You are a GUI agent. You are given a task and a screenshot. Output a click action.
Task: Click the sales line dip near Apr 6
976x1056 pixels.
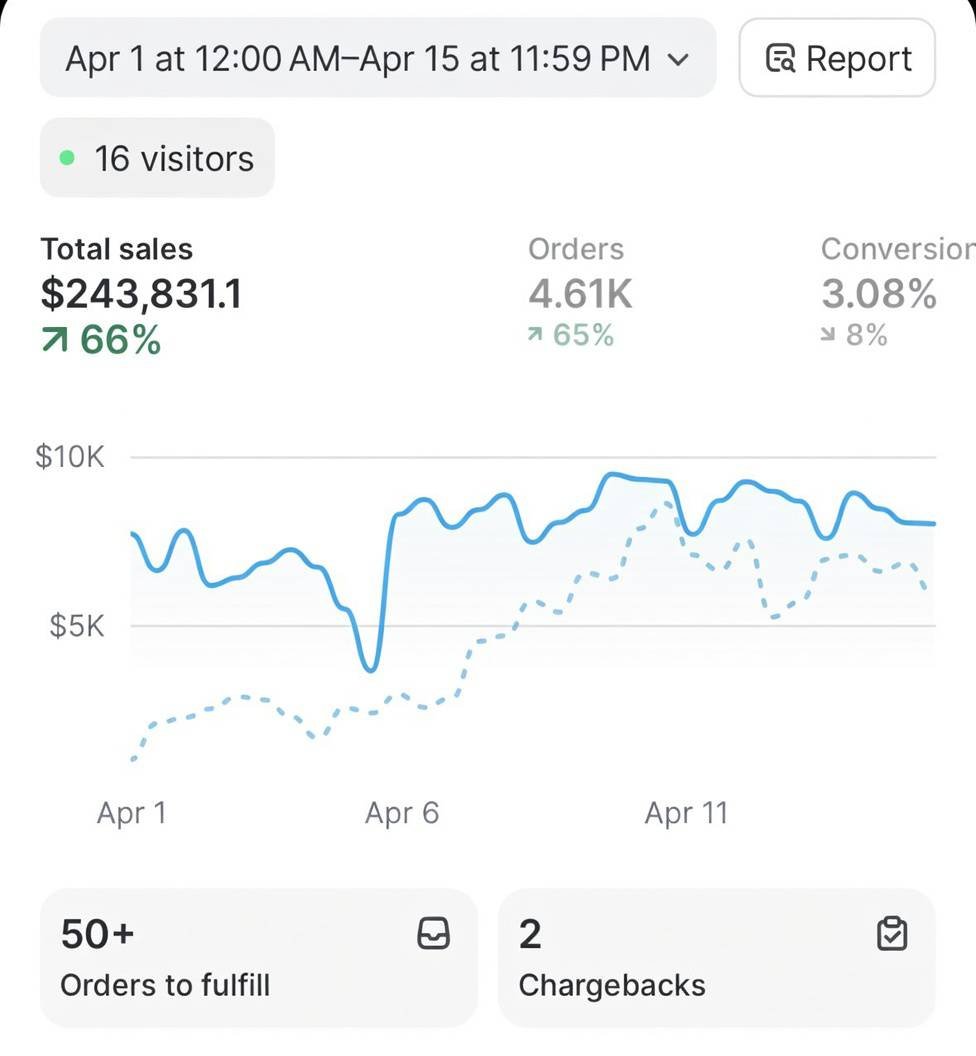pos(370,668)
